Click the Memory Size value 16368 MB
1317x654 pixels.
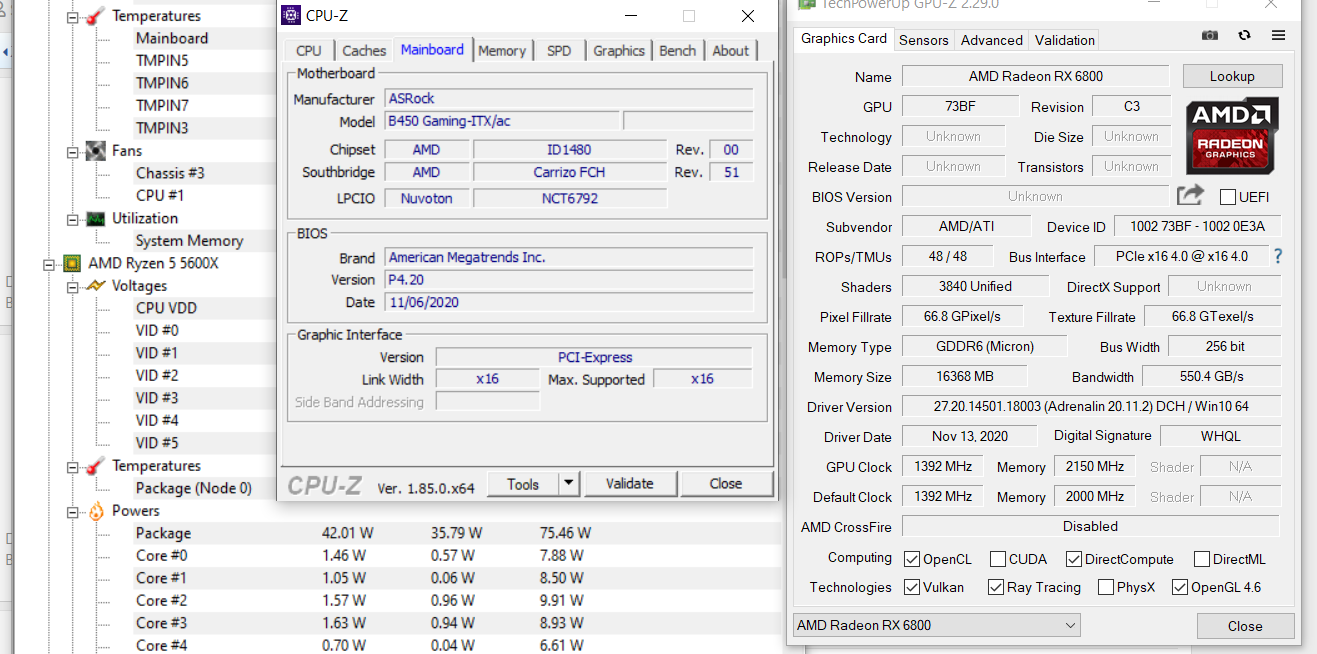click(x=964, y=376)
